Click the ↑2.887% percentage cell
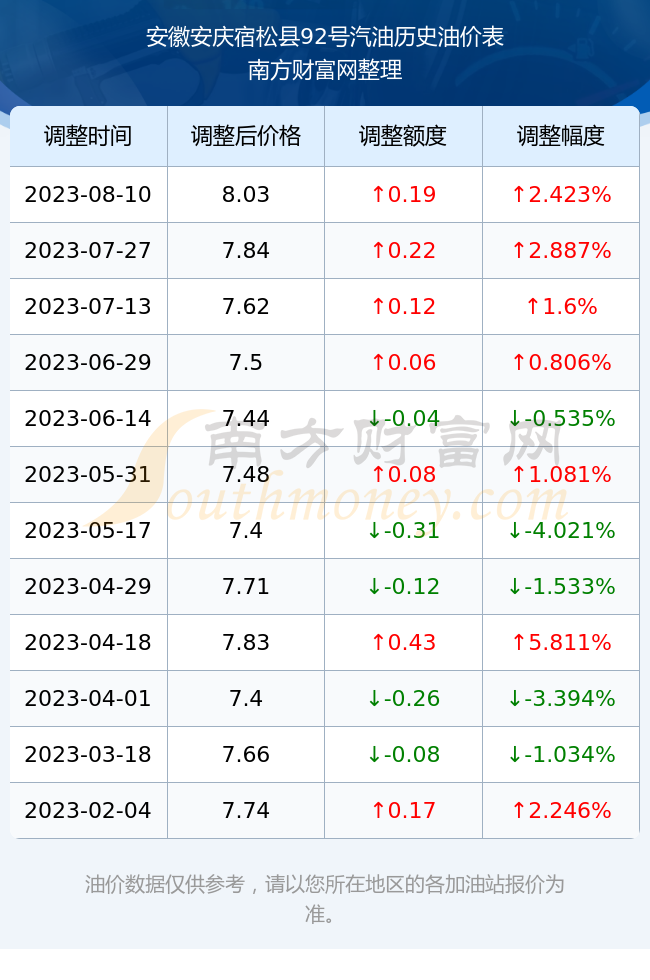Image resolution: width=650 pixels, height=980 pixels. coord(561,251)
